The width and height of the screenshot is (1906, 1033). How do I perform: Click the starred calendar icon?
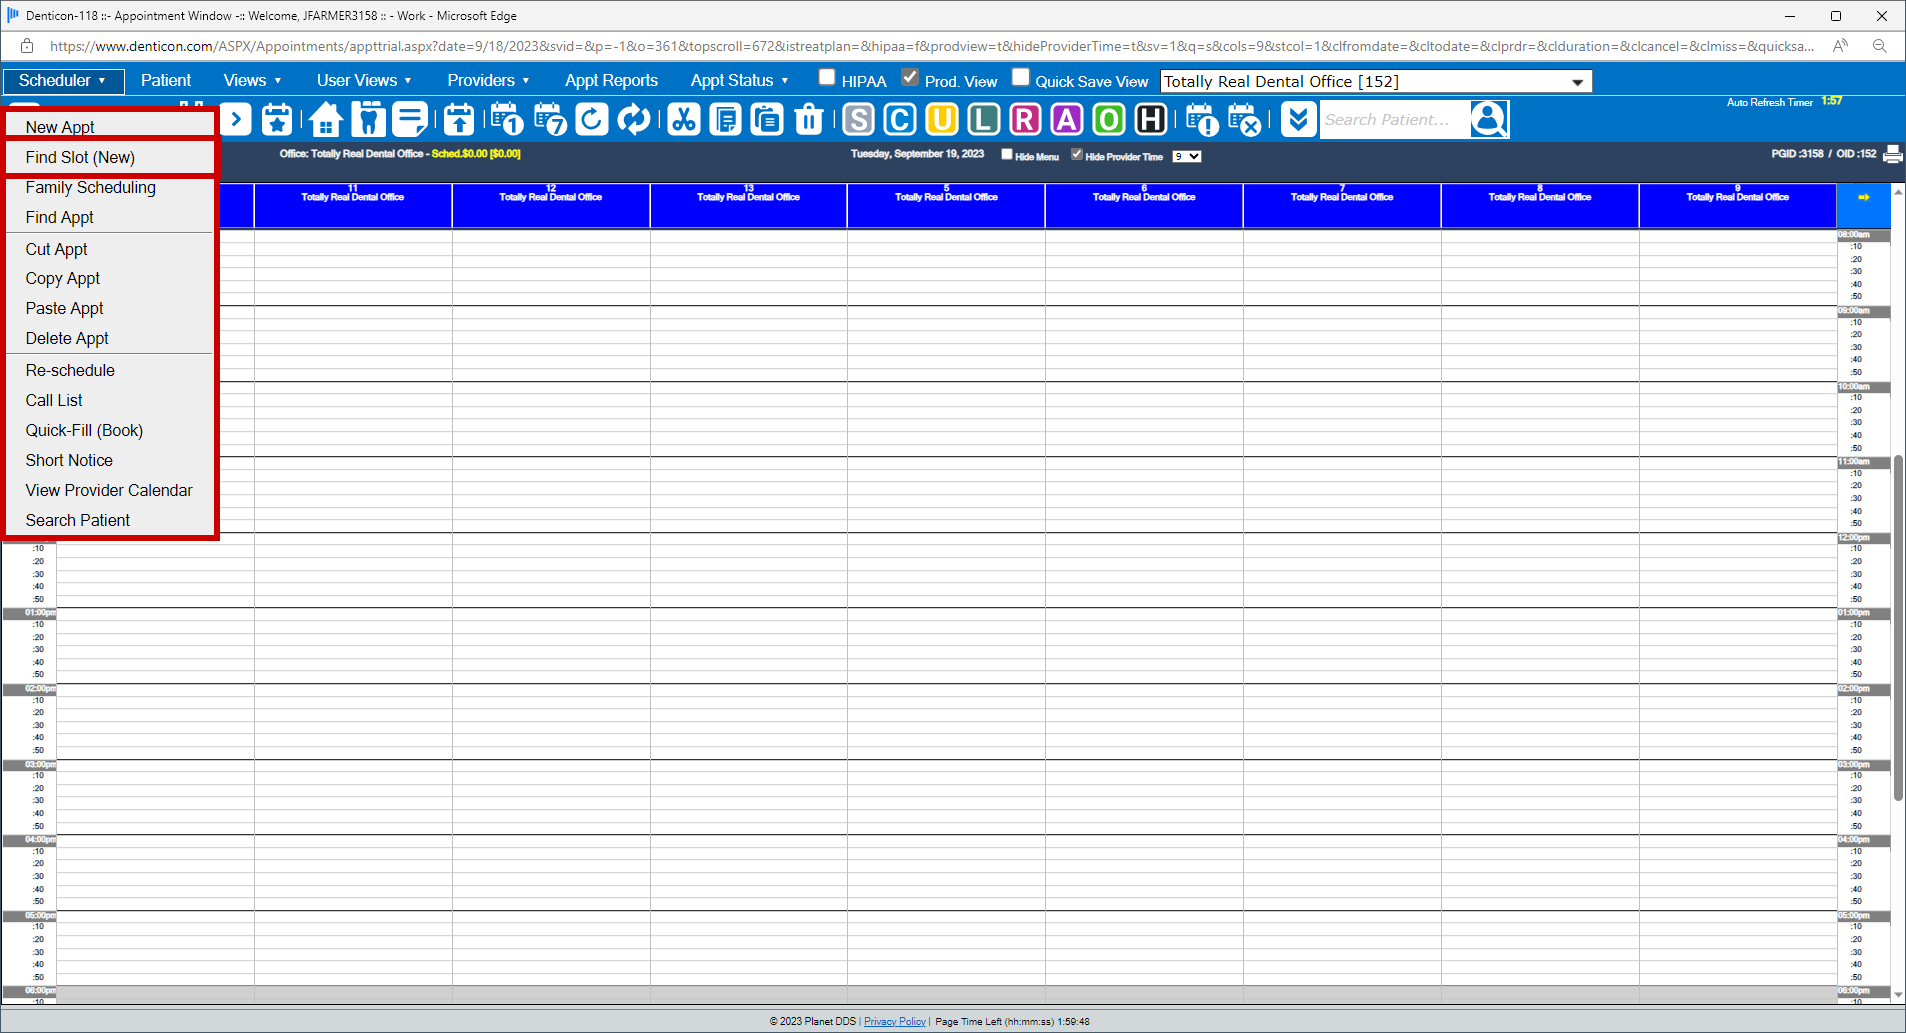click(x=277, y=119)
